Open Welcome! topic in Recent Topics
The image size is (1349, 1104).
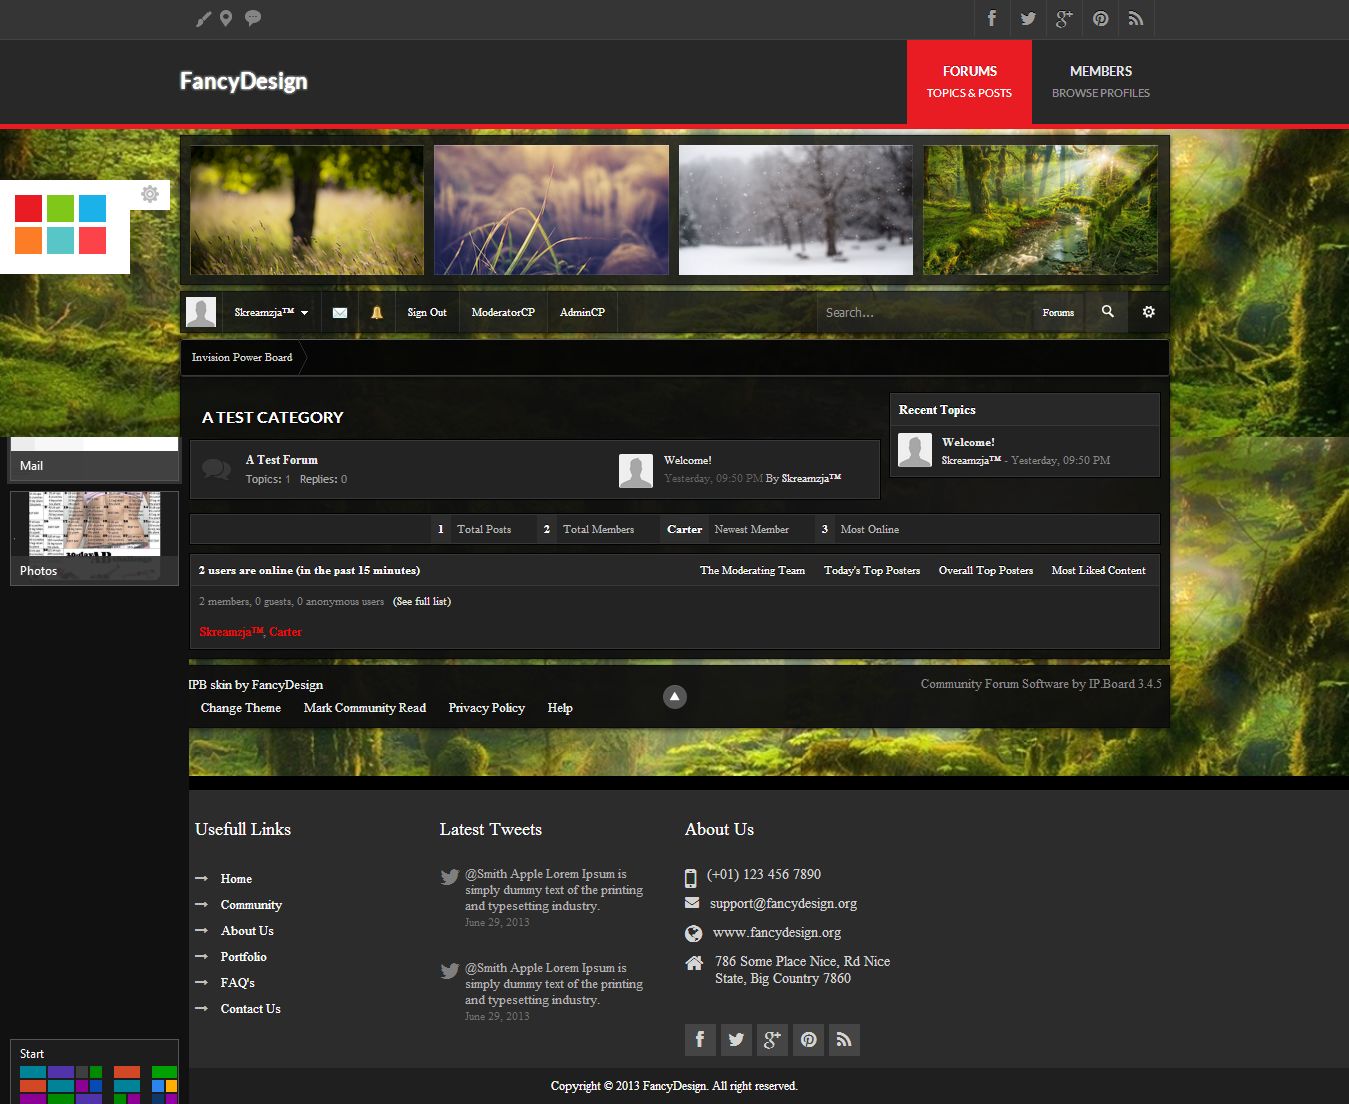pyautogui.click(x=968, y=442)
